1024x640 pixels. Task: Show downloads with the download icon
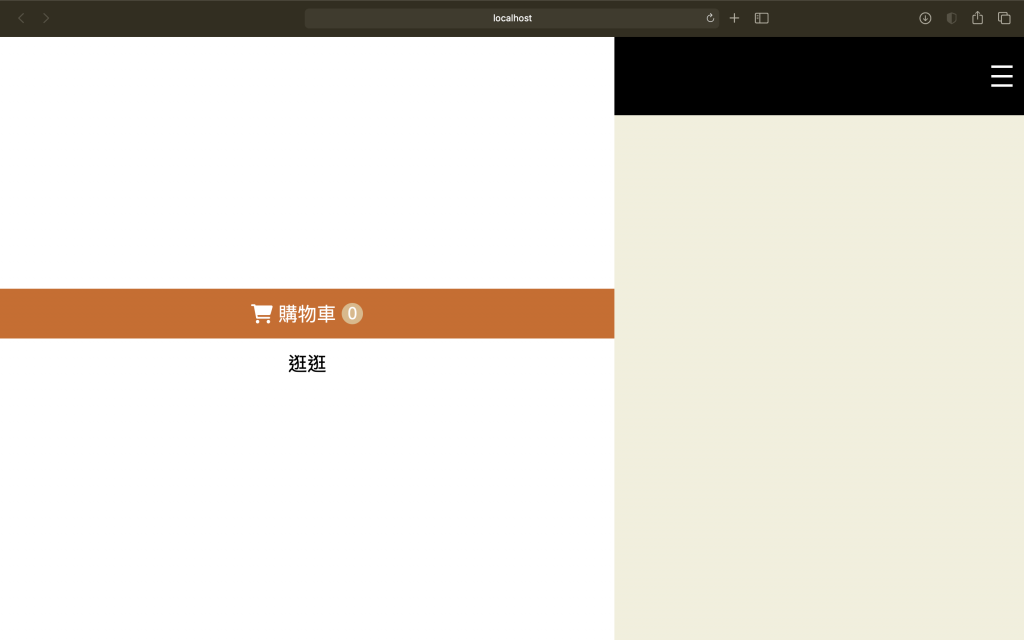pos(925,18)
